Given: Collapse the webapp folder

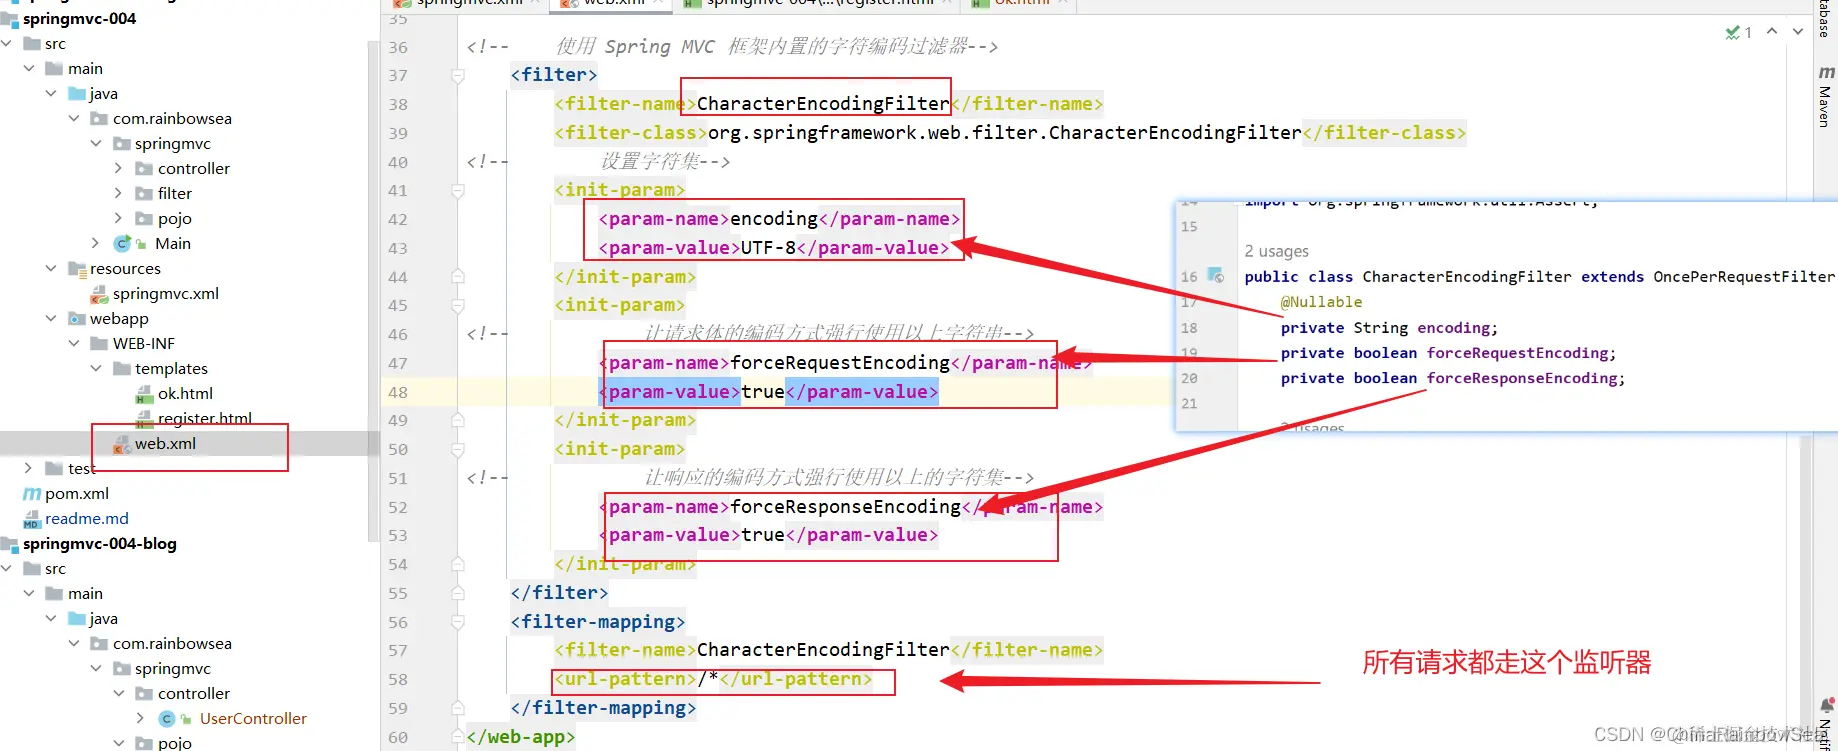Looking at the screenshot, I should (51, 318).
